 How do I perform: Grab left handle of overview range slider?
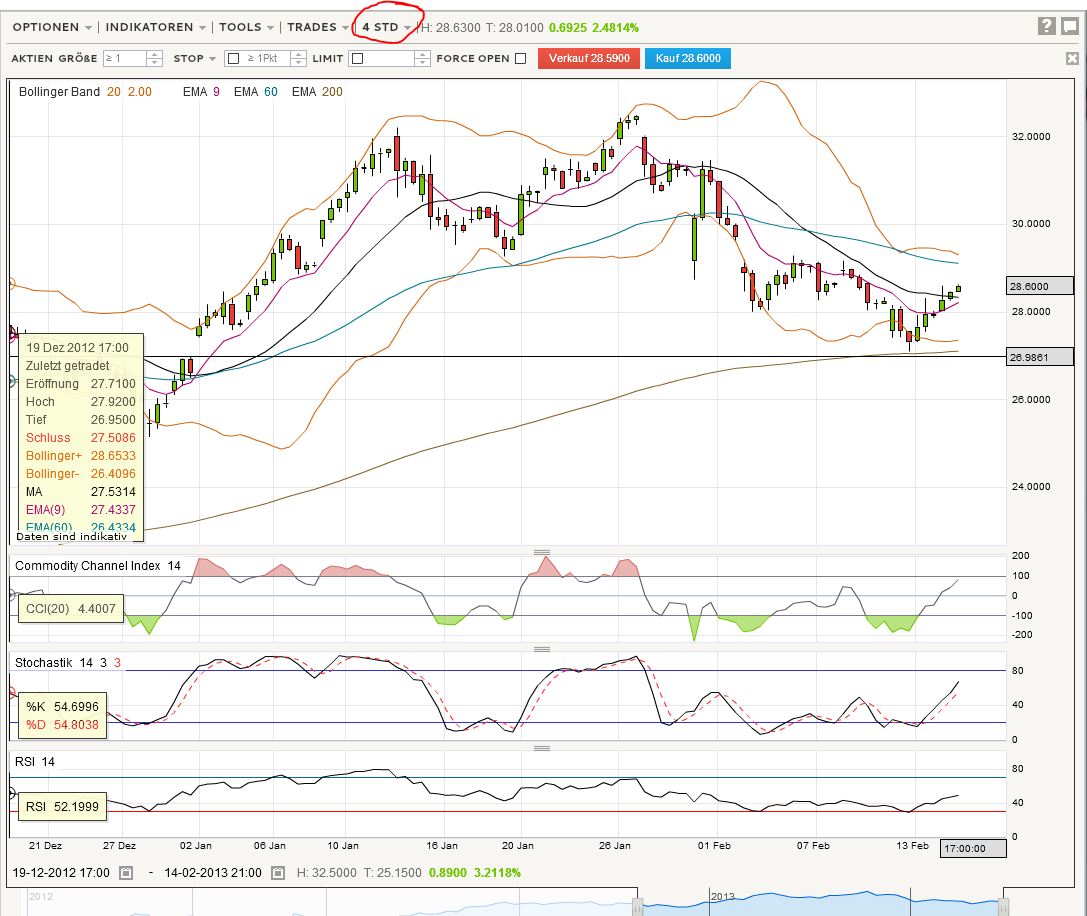pos(637,905)
